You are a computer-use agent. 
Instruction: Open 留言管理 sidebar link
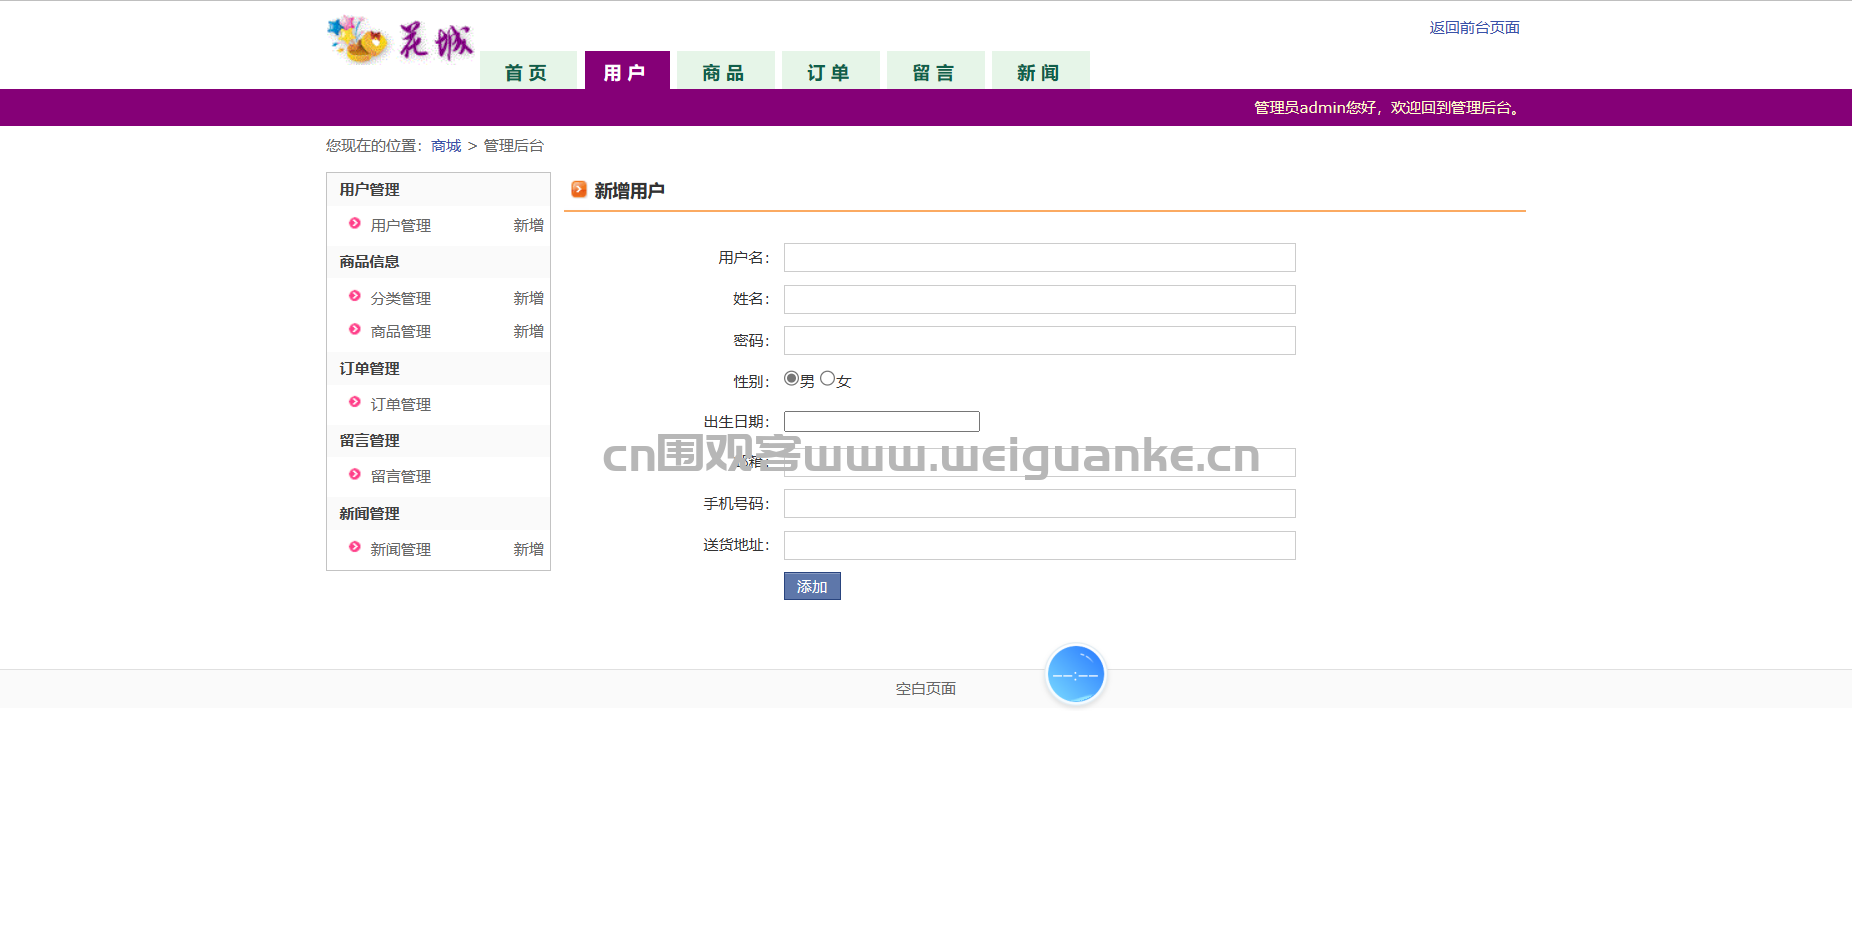click(x=400, y=477)
